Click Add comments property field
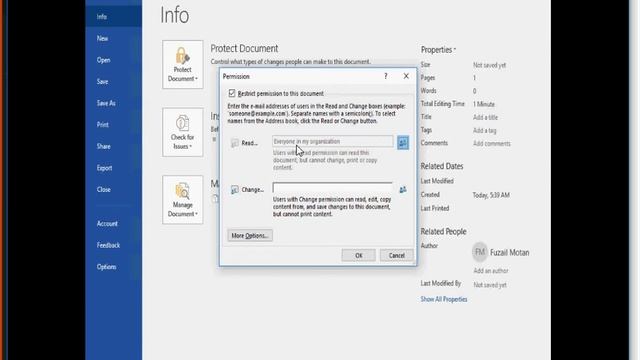Screen dimensions: 640x360 coord(491,144)
